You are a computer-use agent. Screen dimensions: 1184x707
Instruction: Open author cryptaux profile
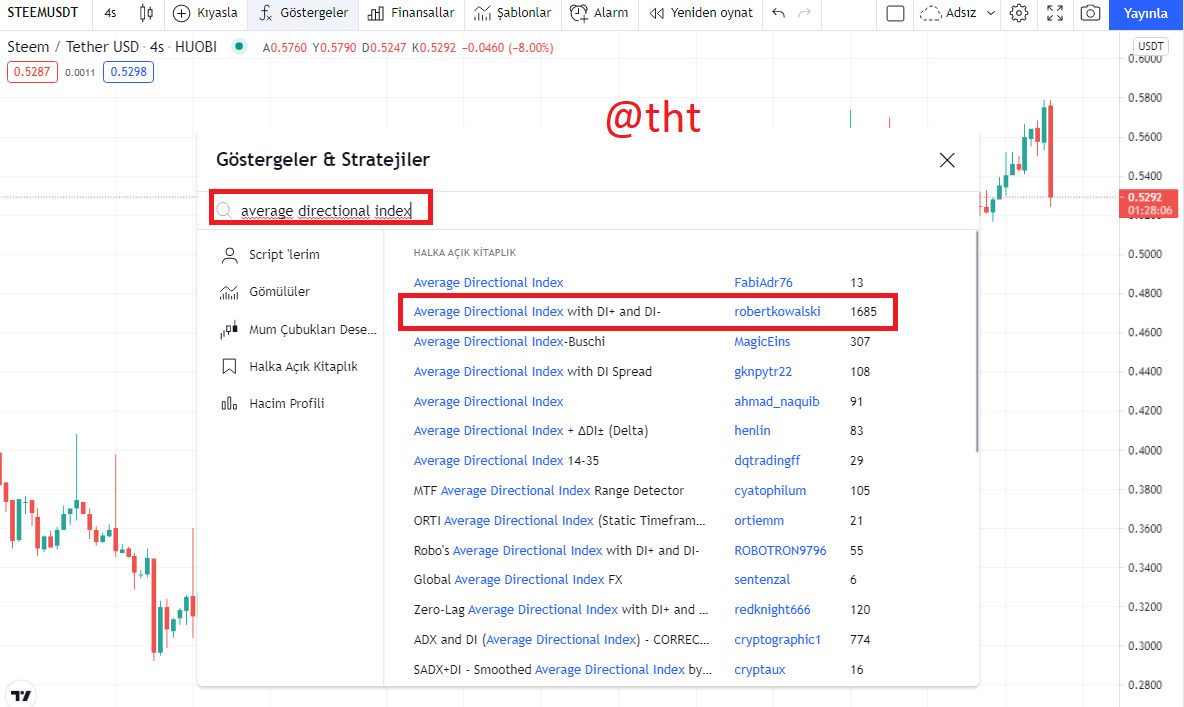point(760,670)
